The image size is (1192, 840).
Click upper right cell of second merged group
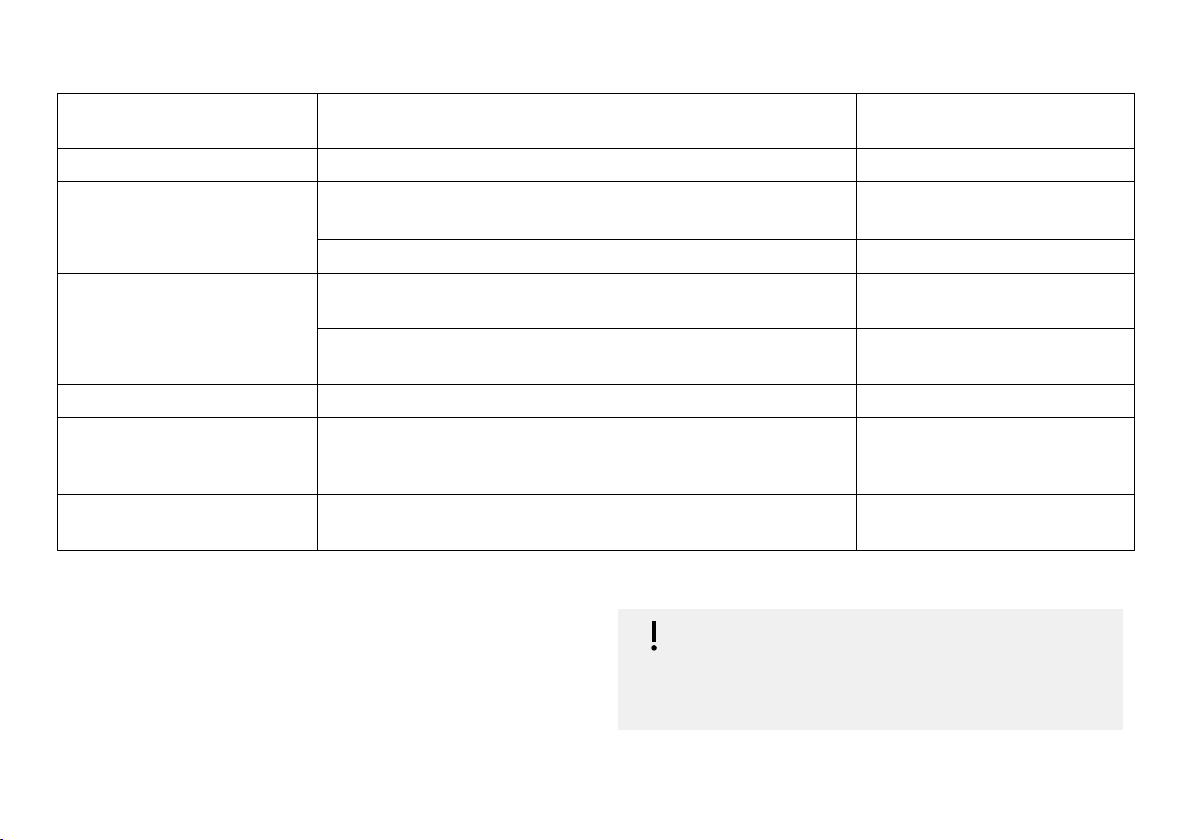pyautogui.click(x=995, y=301)
